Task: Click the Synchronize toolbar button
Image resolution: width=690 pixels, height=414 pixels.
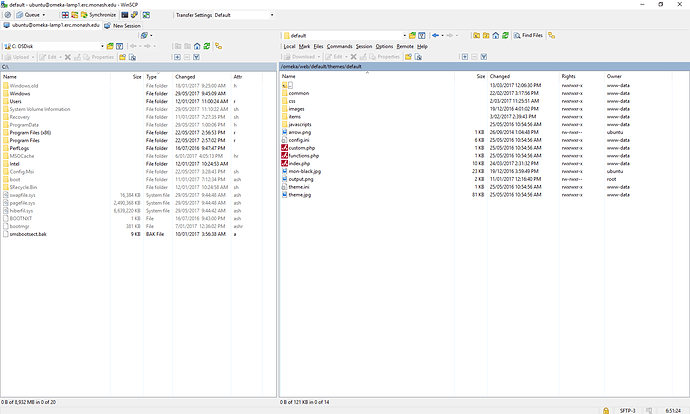Action: click(x=98, y=15)
